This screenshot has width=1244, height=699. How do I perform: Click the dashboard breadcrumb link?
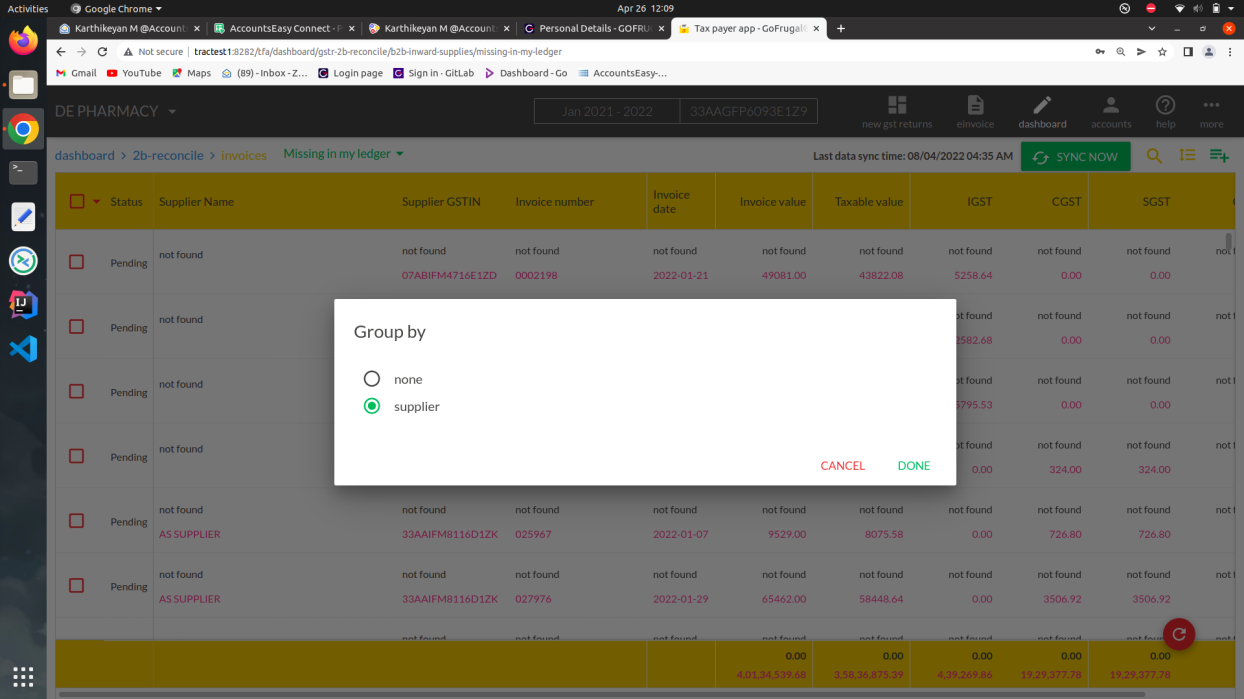click(x=85, y=155)
